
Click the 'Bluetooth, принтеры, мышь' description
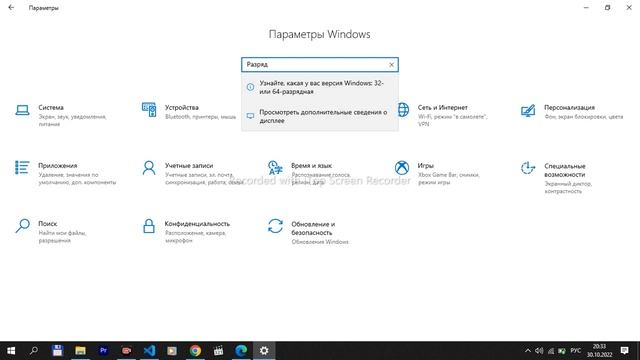click(200, 117)
